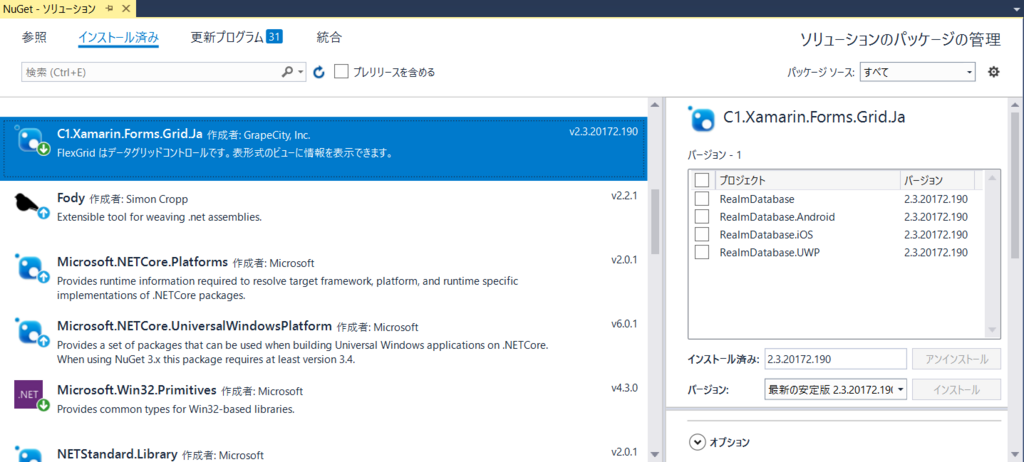The height and width of the screenshot is (462, 1024).
Task: Click project list scroll down arrow
Action: click(x=993, y=330)
